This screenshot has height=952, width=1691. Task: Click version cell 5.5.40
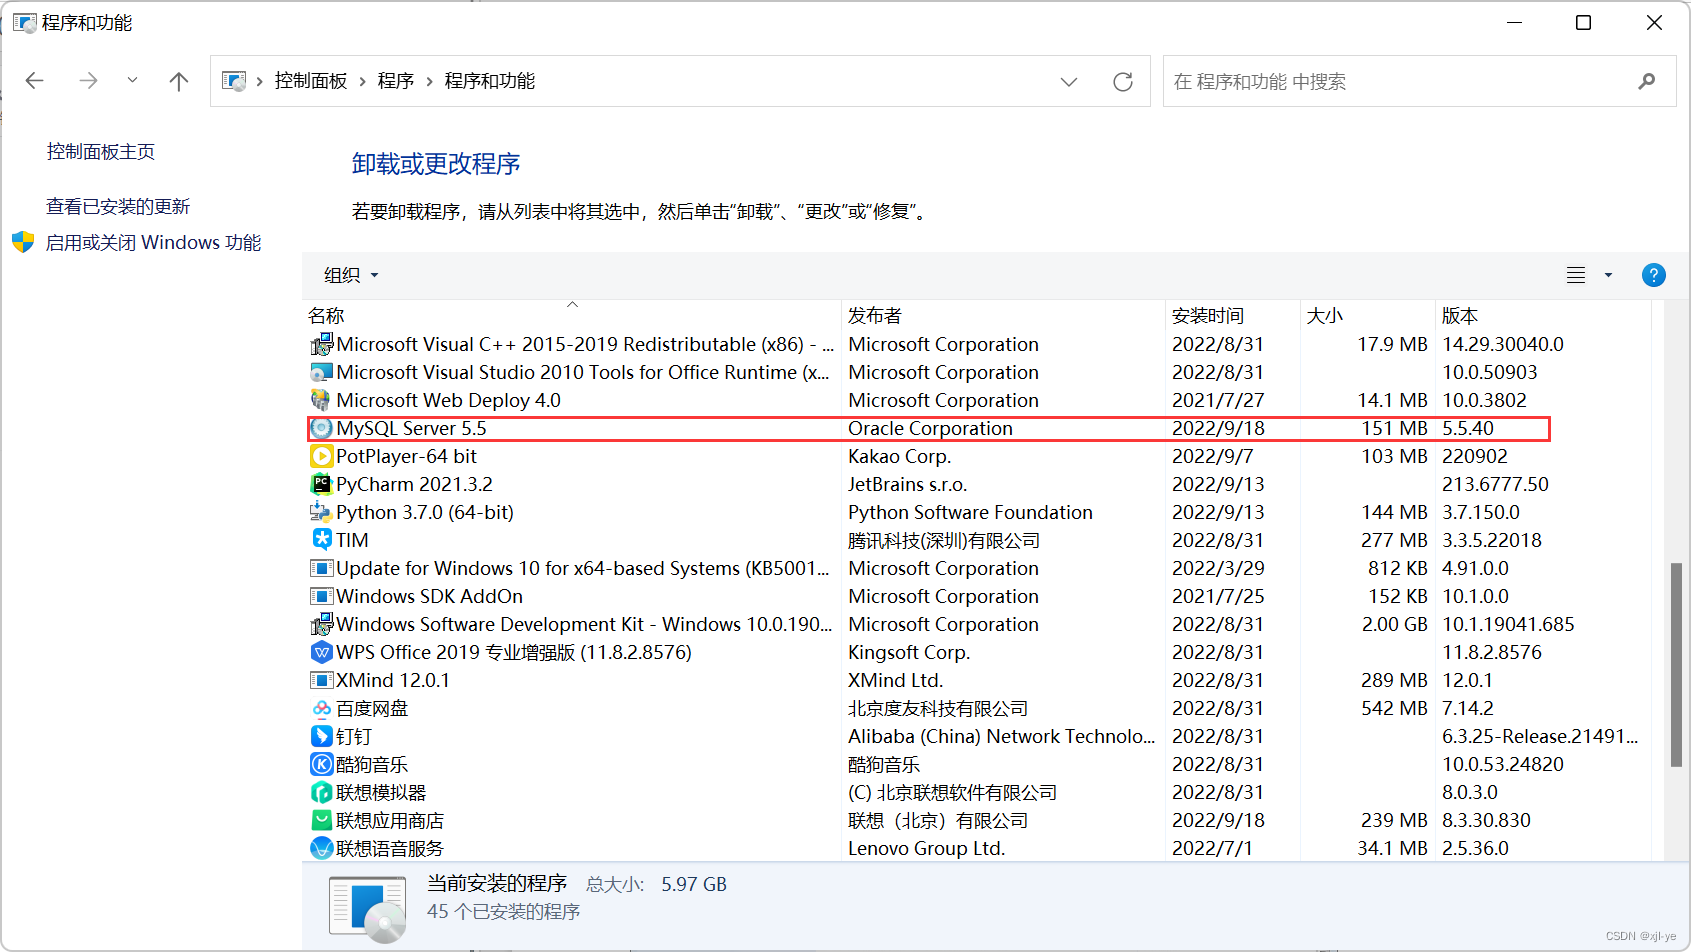point(1468,428)
